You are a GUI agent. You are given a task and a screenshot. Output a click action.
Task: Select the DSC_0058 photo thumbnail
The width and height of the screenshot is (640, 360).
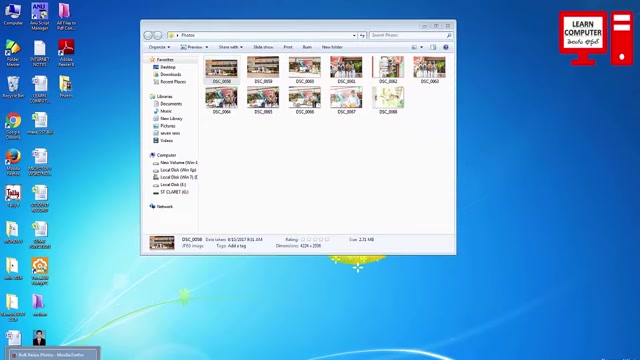[x=222, y=70]
